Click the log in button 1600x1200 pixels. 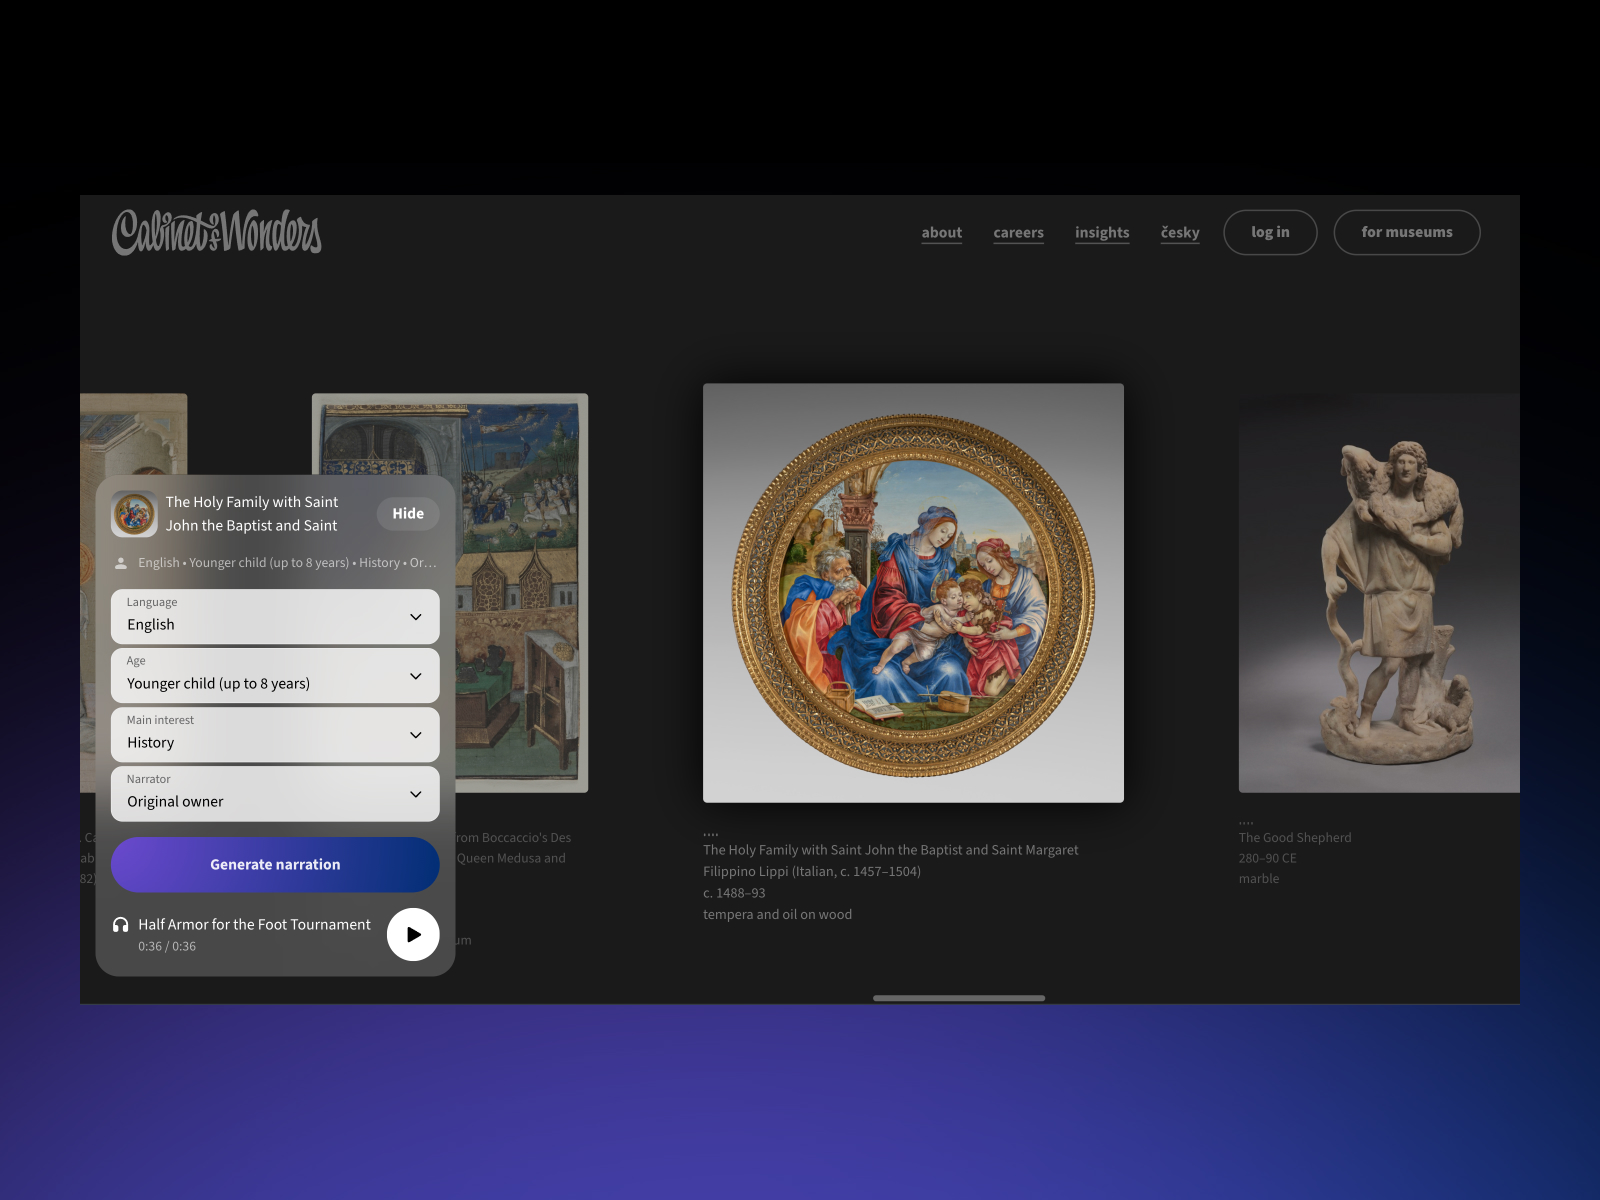[1270, 232]
